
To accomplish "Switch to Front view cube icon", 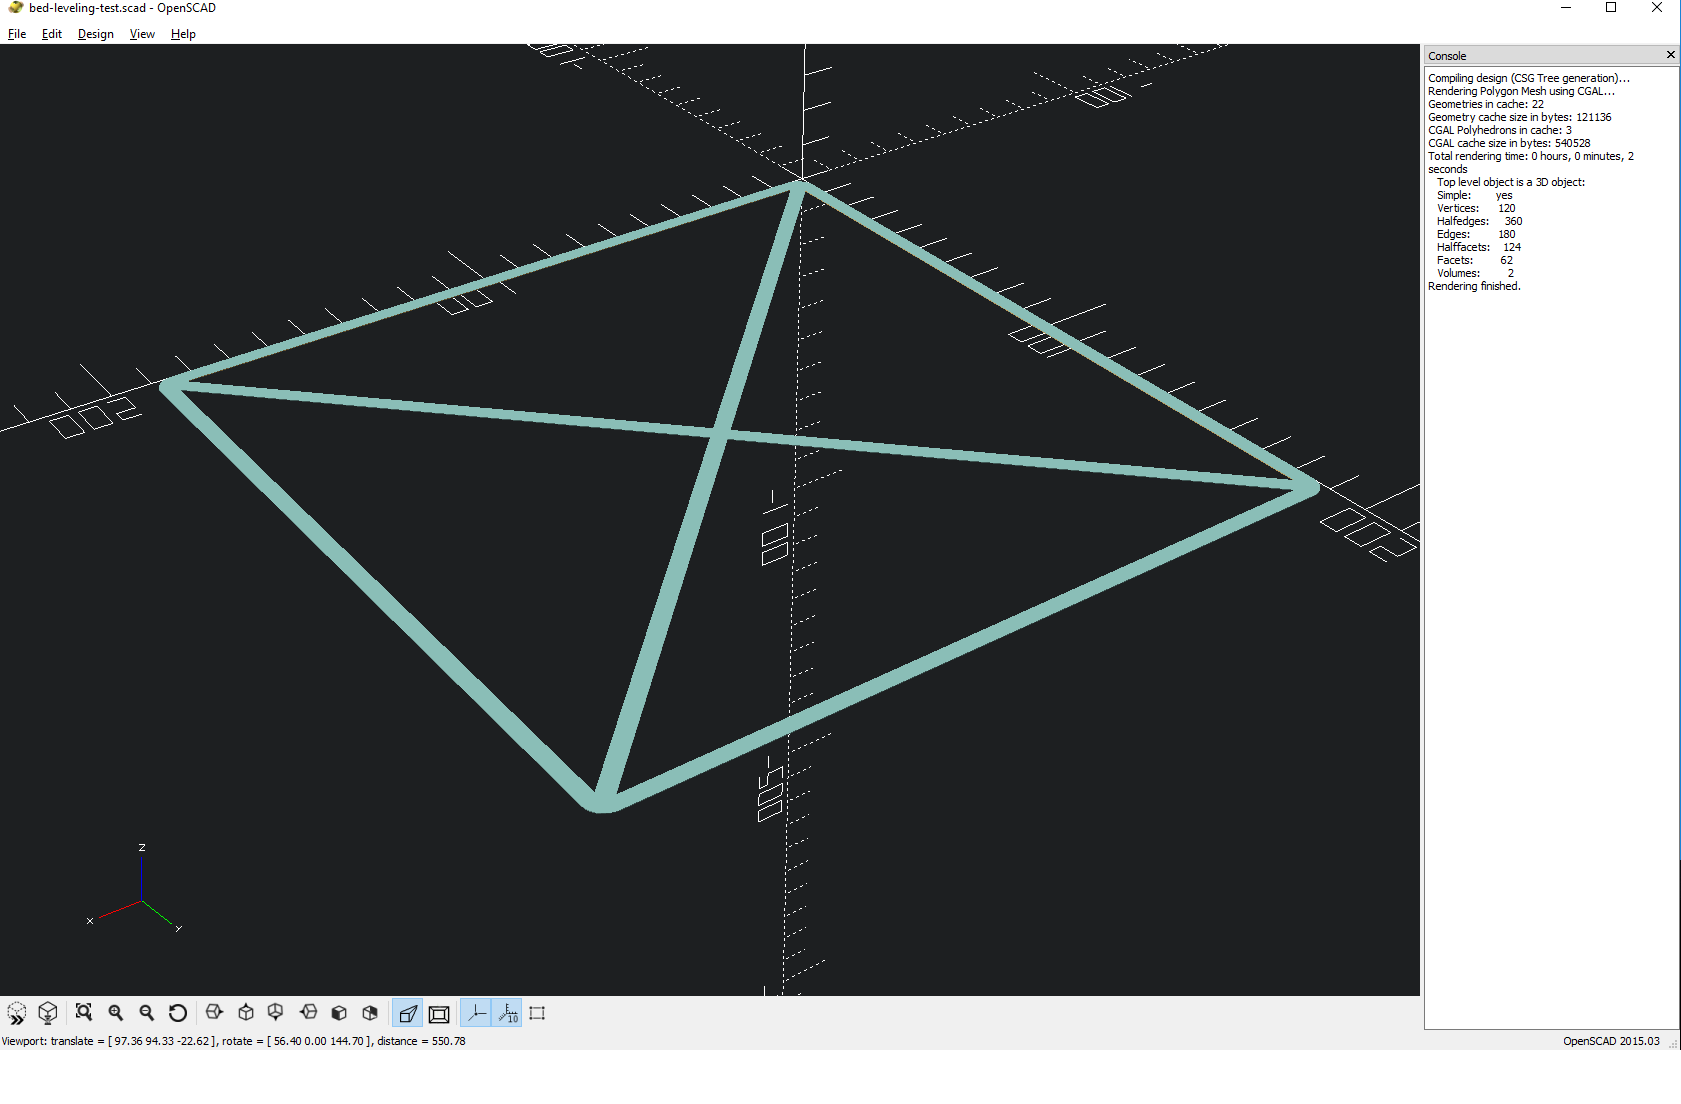I will [x=339, y=1013].
